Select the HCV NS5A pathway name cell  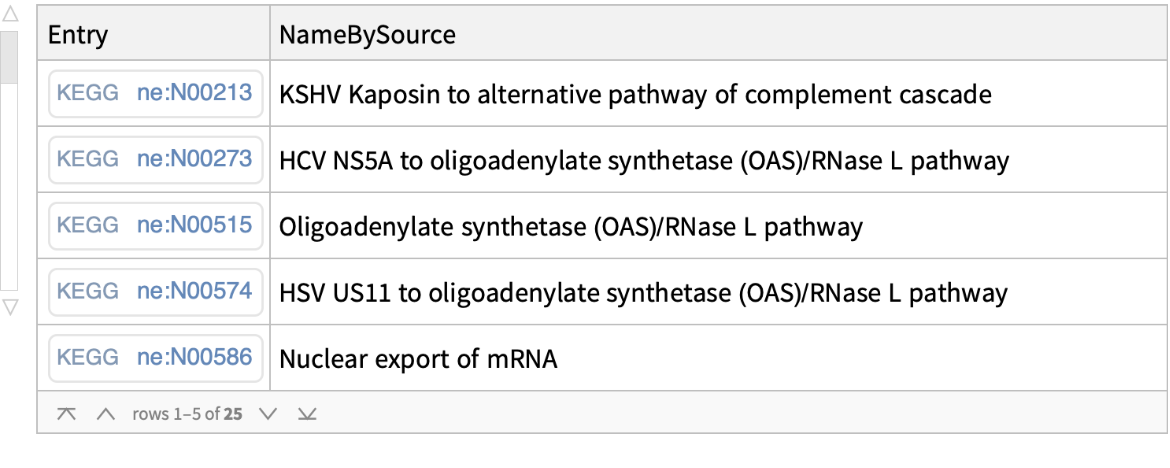[x=643, y=160]
